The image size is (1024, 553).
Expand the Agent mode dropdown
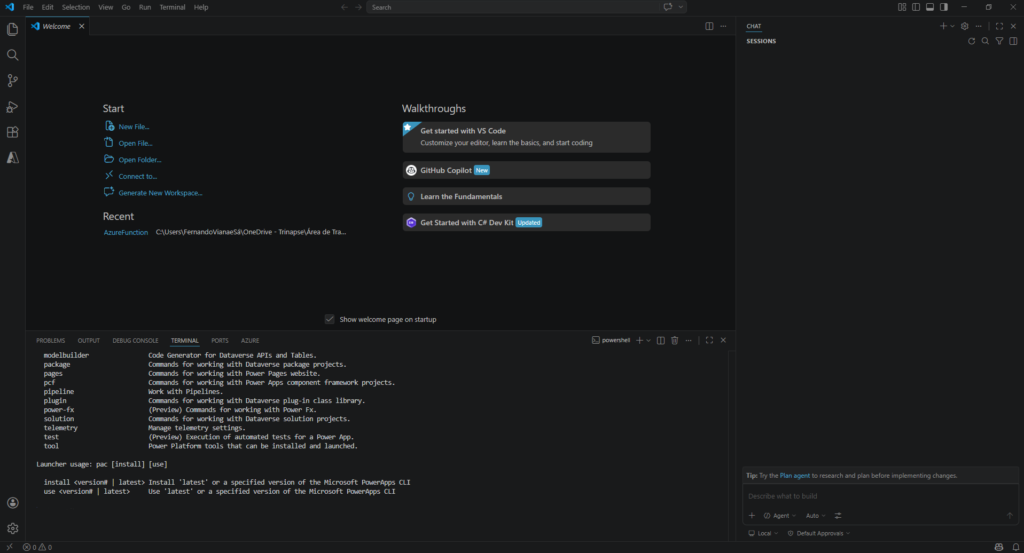pos(780,516)
